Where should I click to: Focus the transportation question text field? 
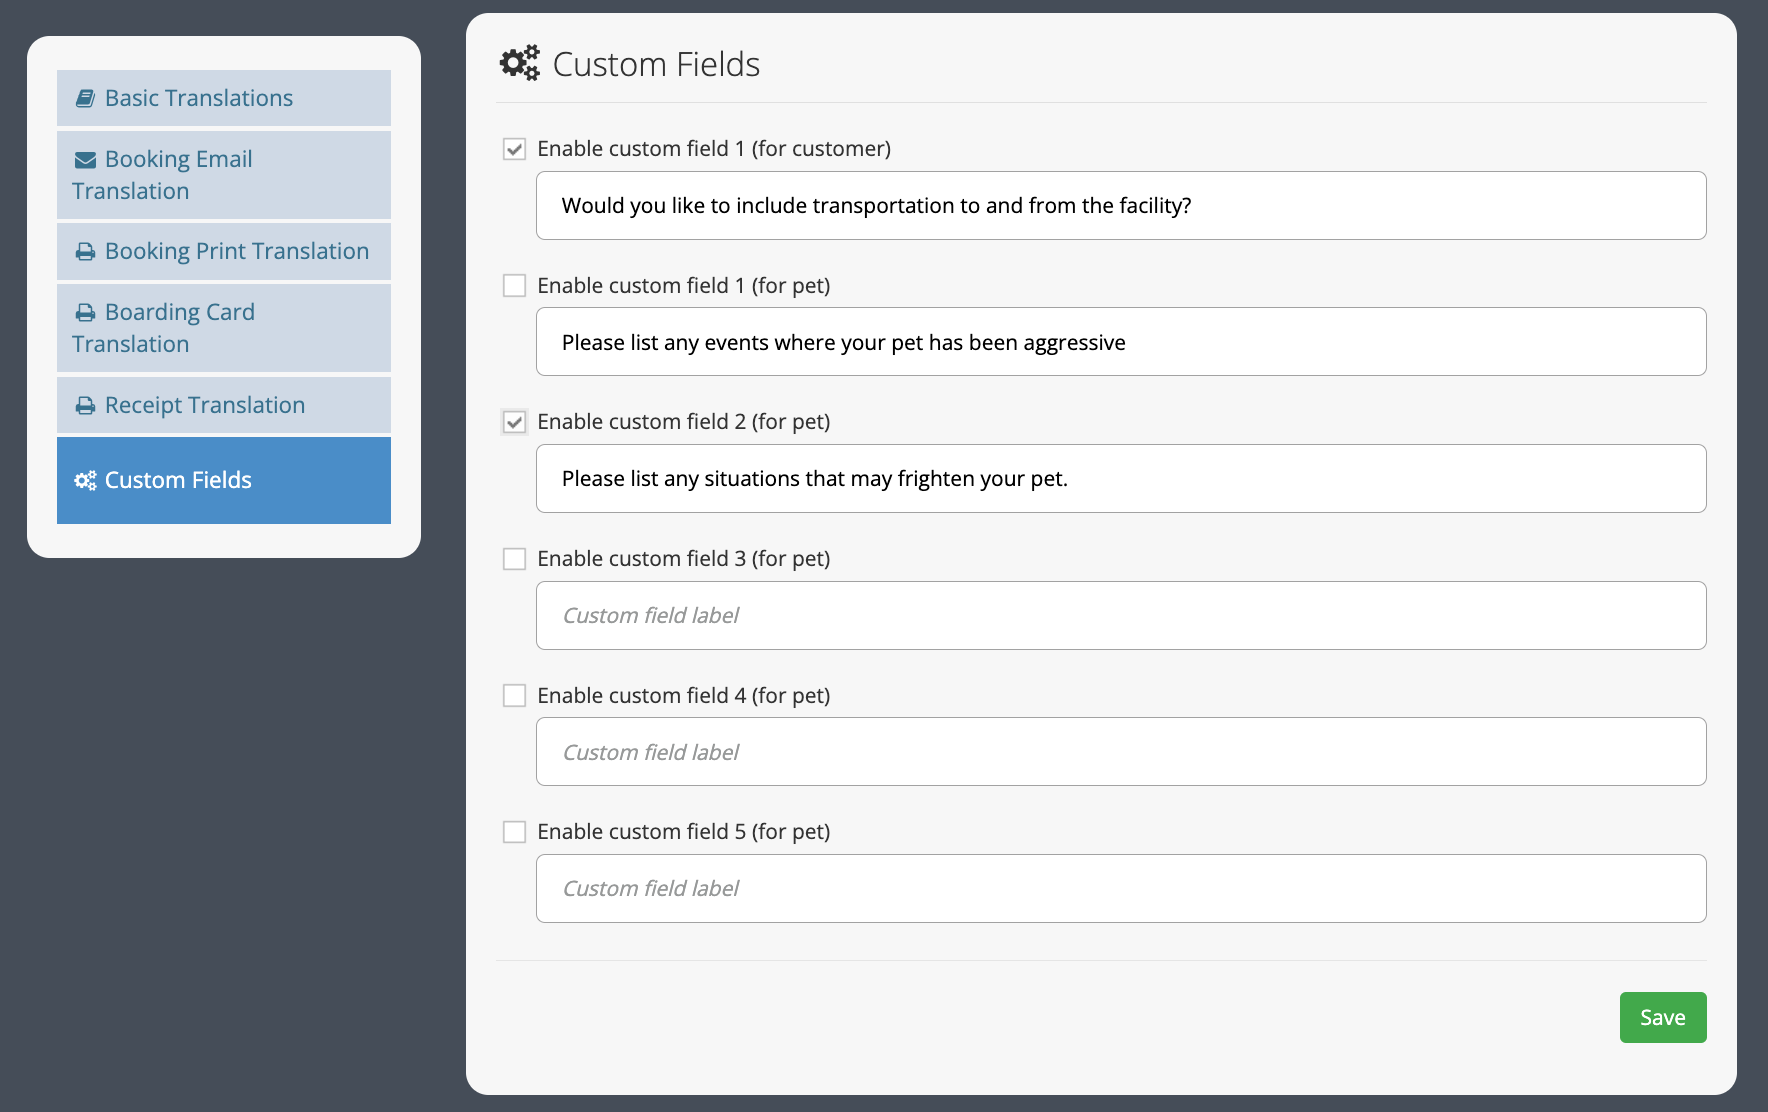[1121, 205]
